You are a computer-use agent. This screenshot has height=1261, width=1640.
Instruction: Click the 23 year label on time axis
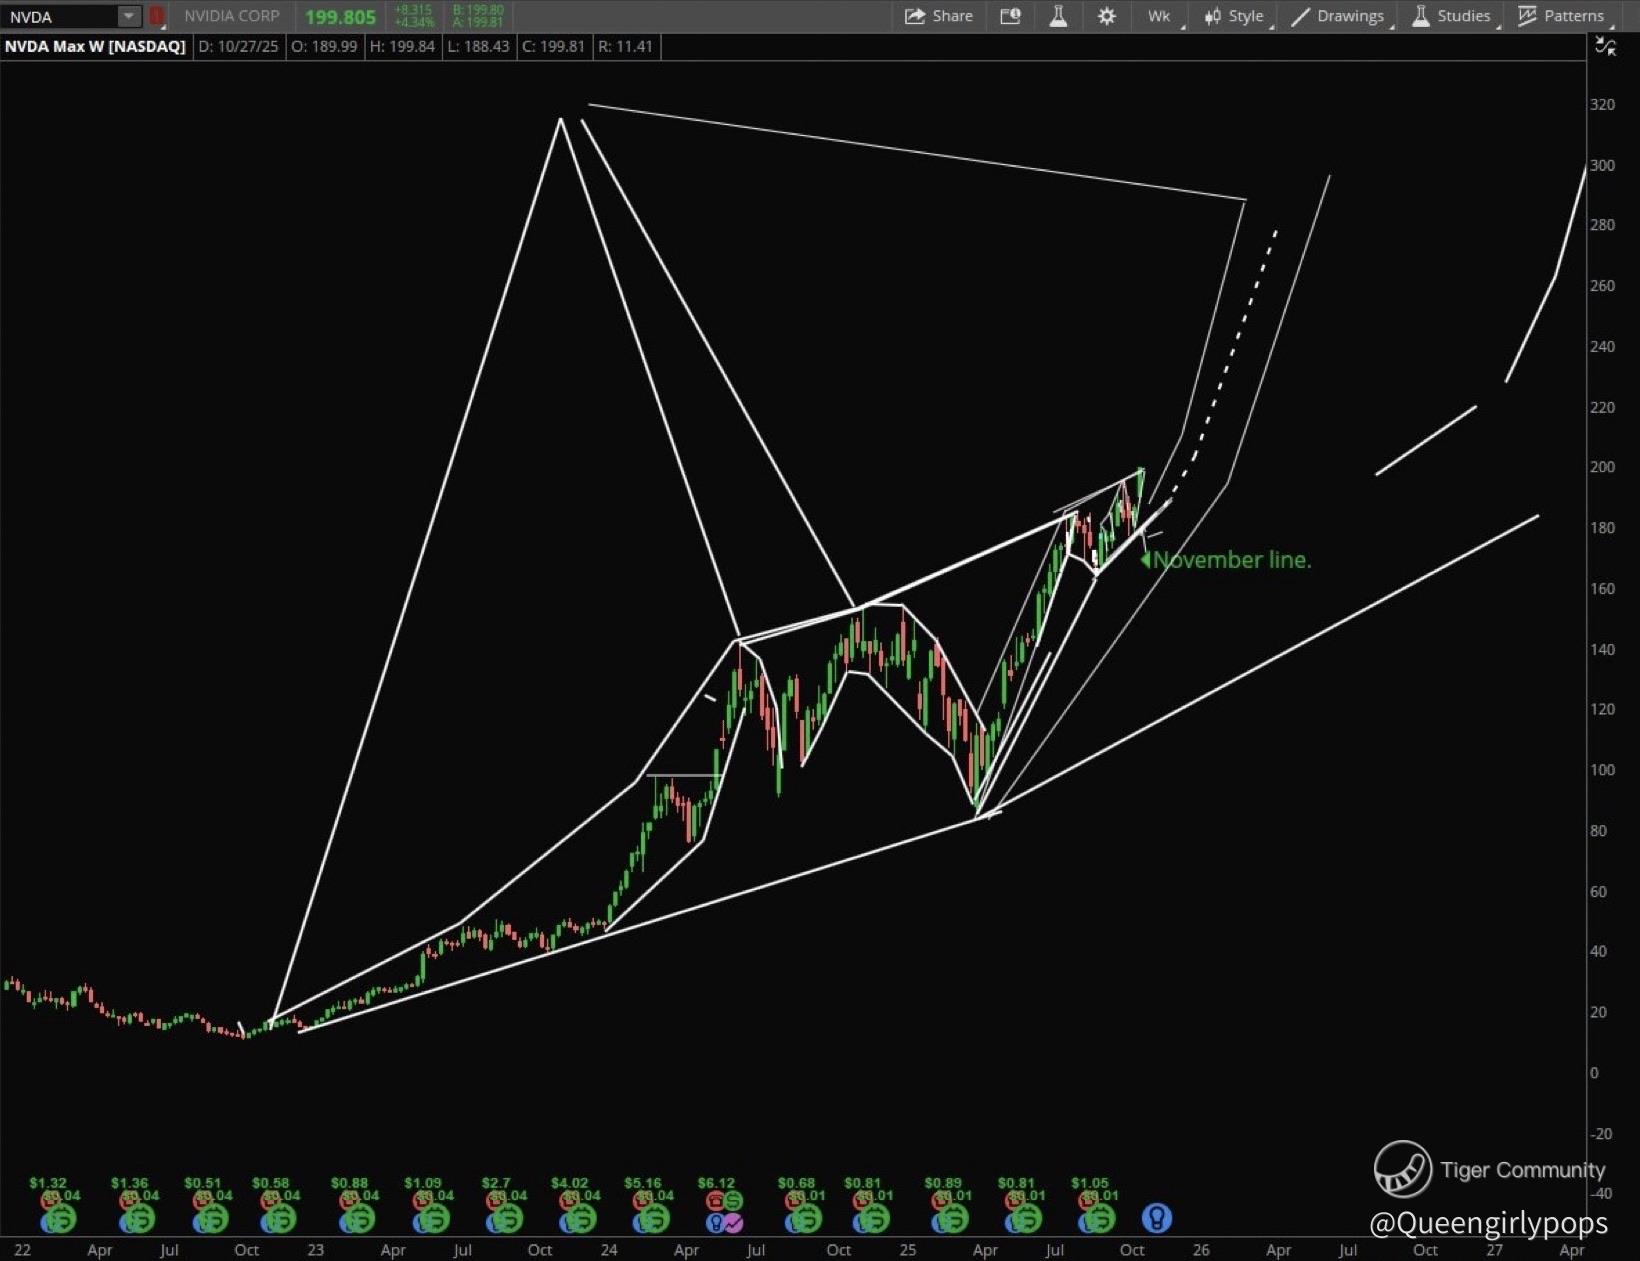(316, 1250)
